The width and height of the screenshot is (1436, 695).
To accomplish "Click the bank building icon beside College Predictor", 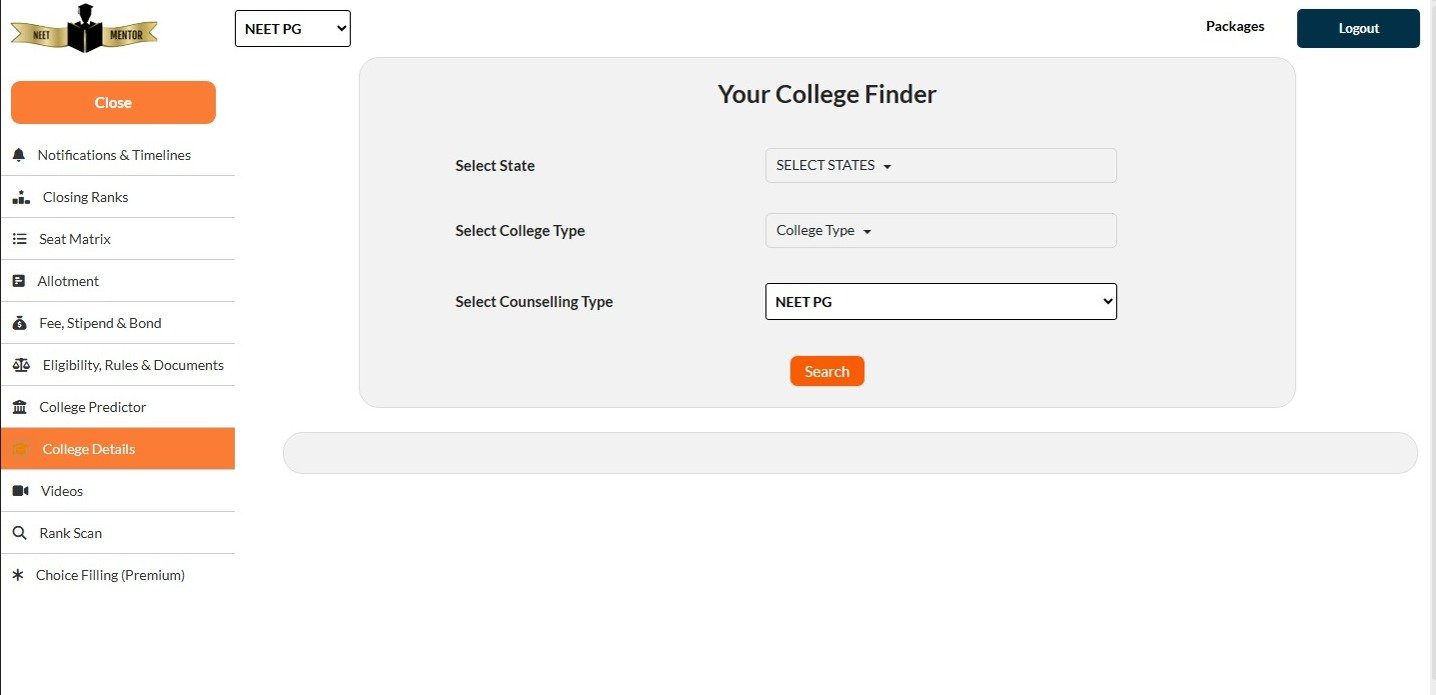I will tap(19, 407).
